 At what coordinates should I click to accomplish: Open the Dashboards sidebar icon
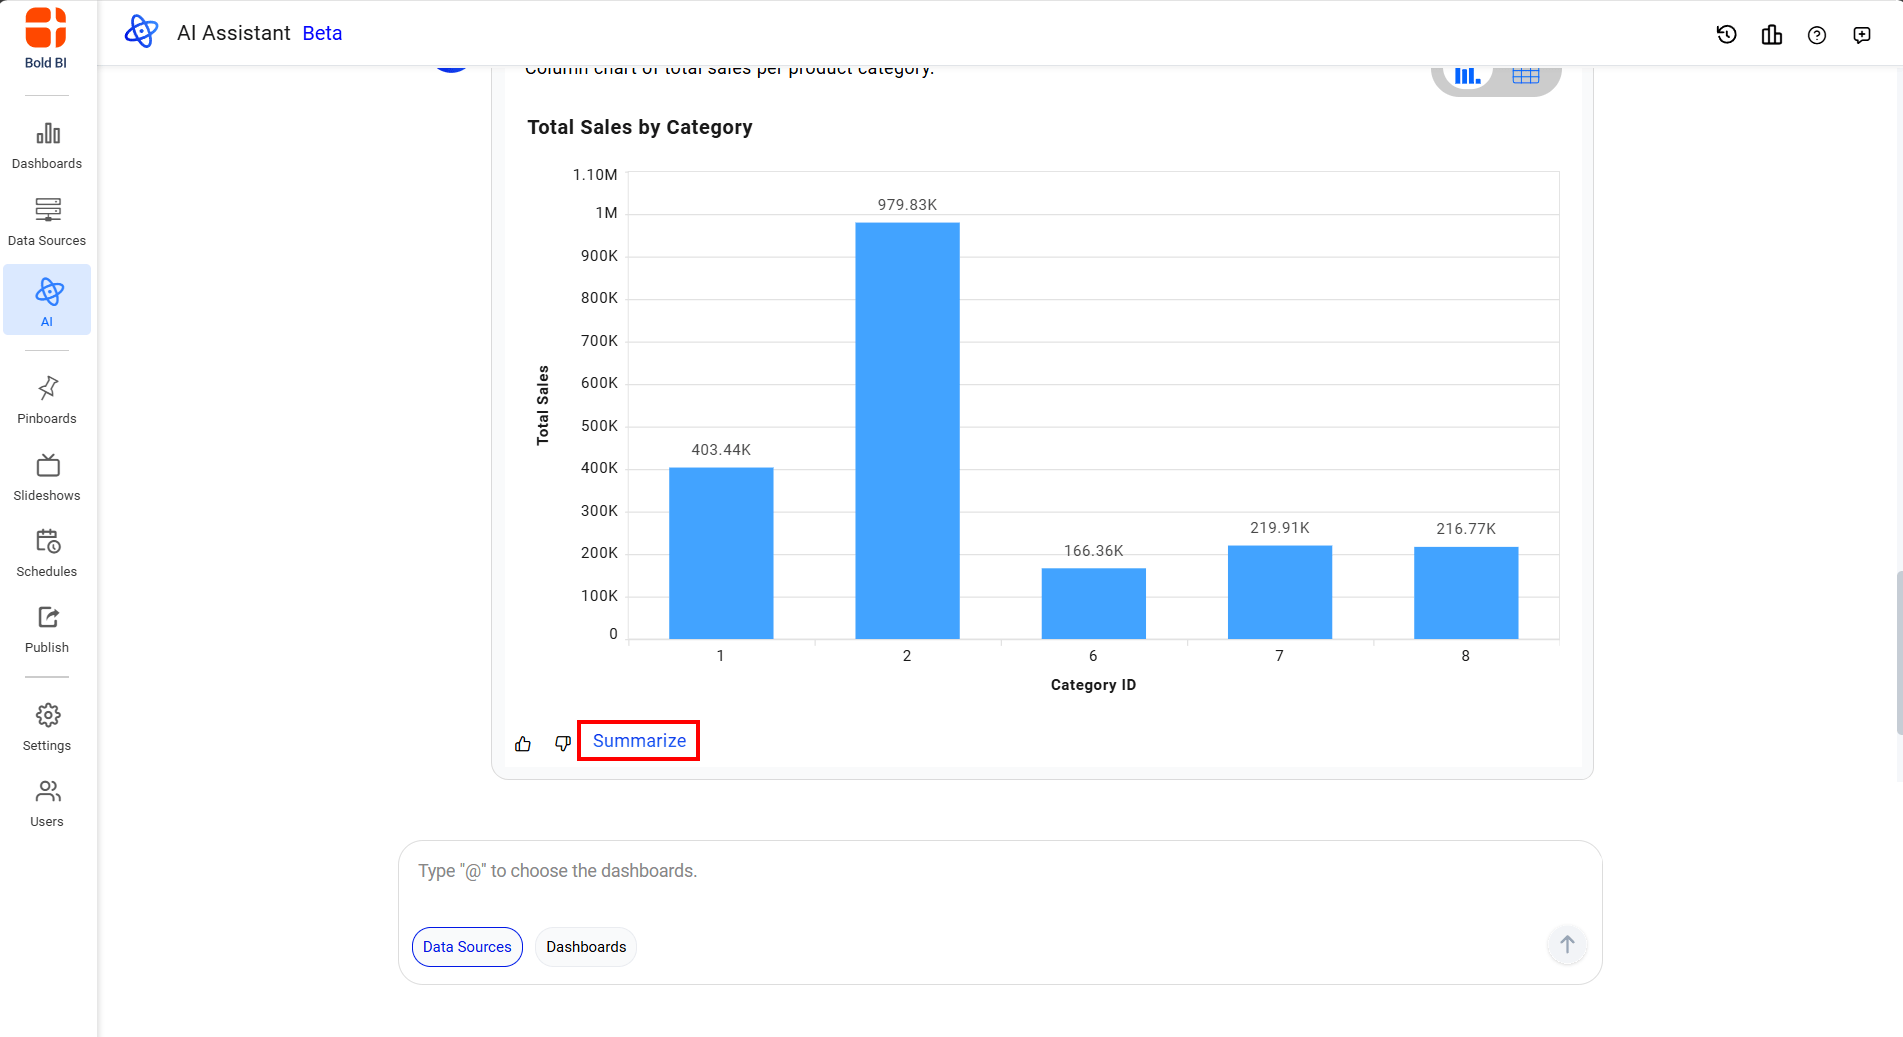click(47, 145)
